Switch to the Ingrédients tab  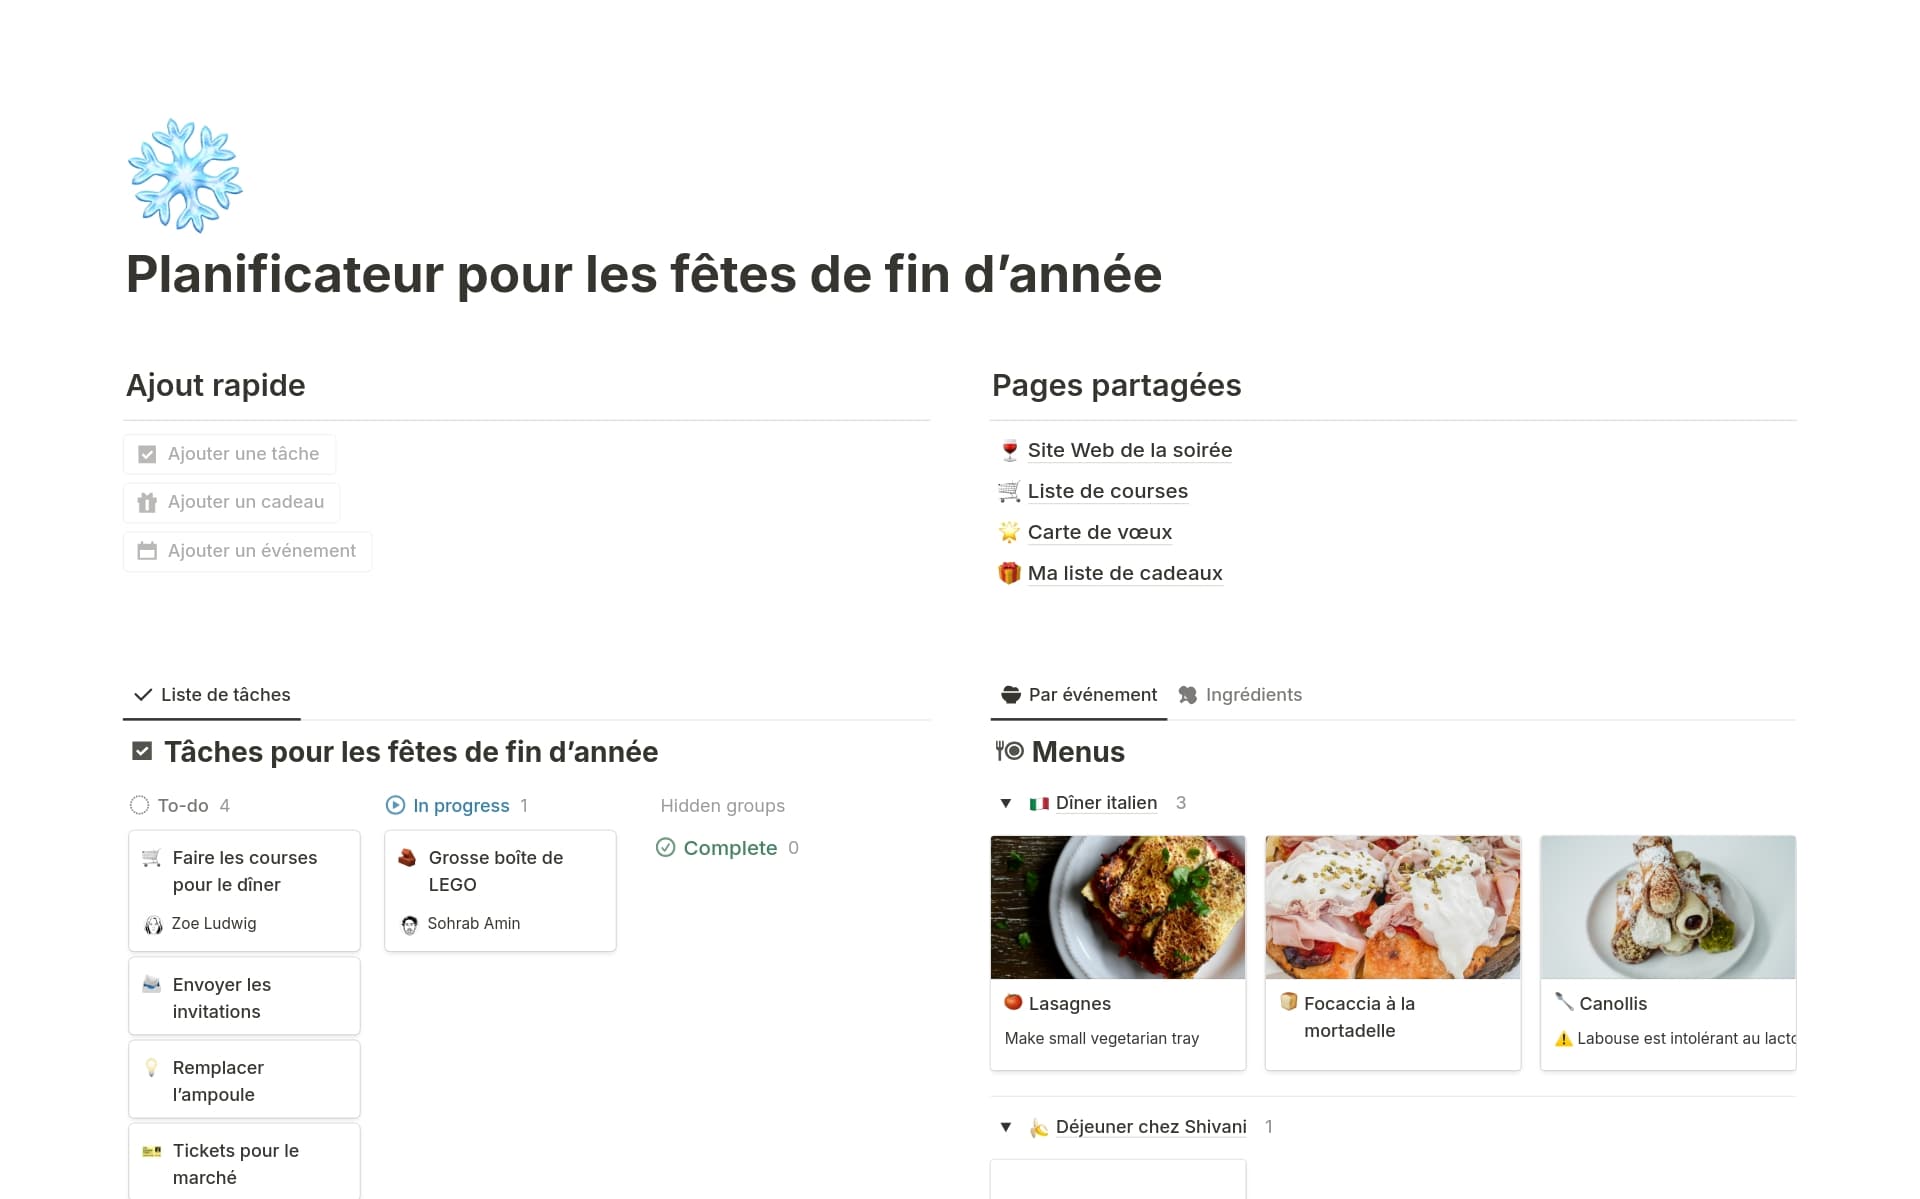[1240, 695]
